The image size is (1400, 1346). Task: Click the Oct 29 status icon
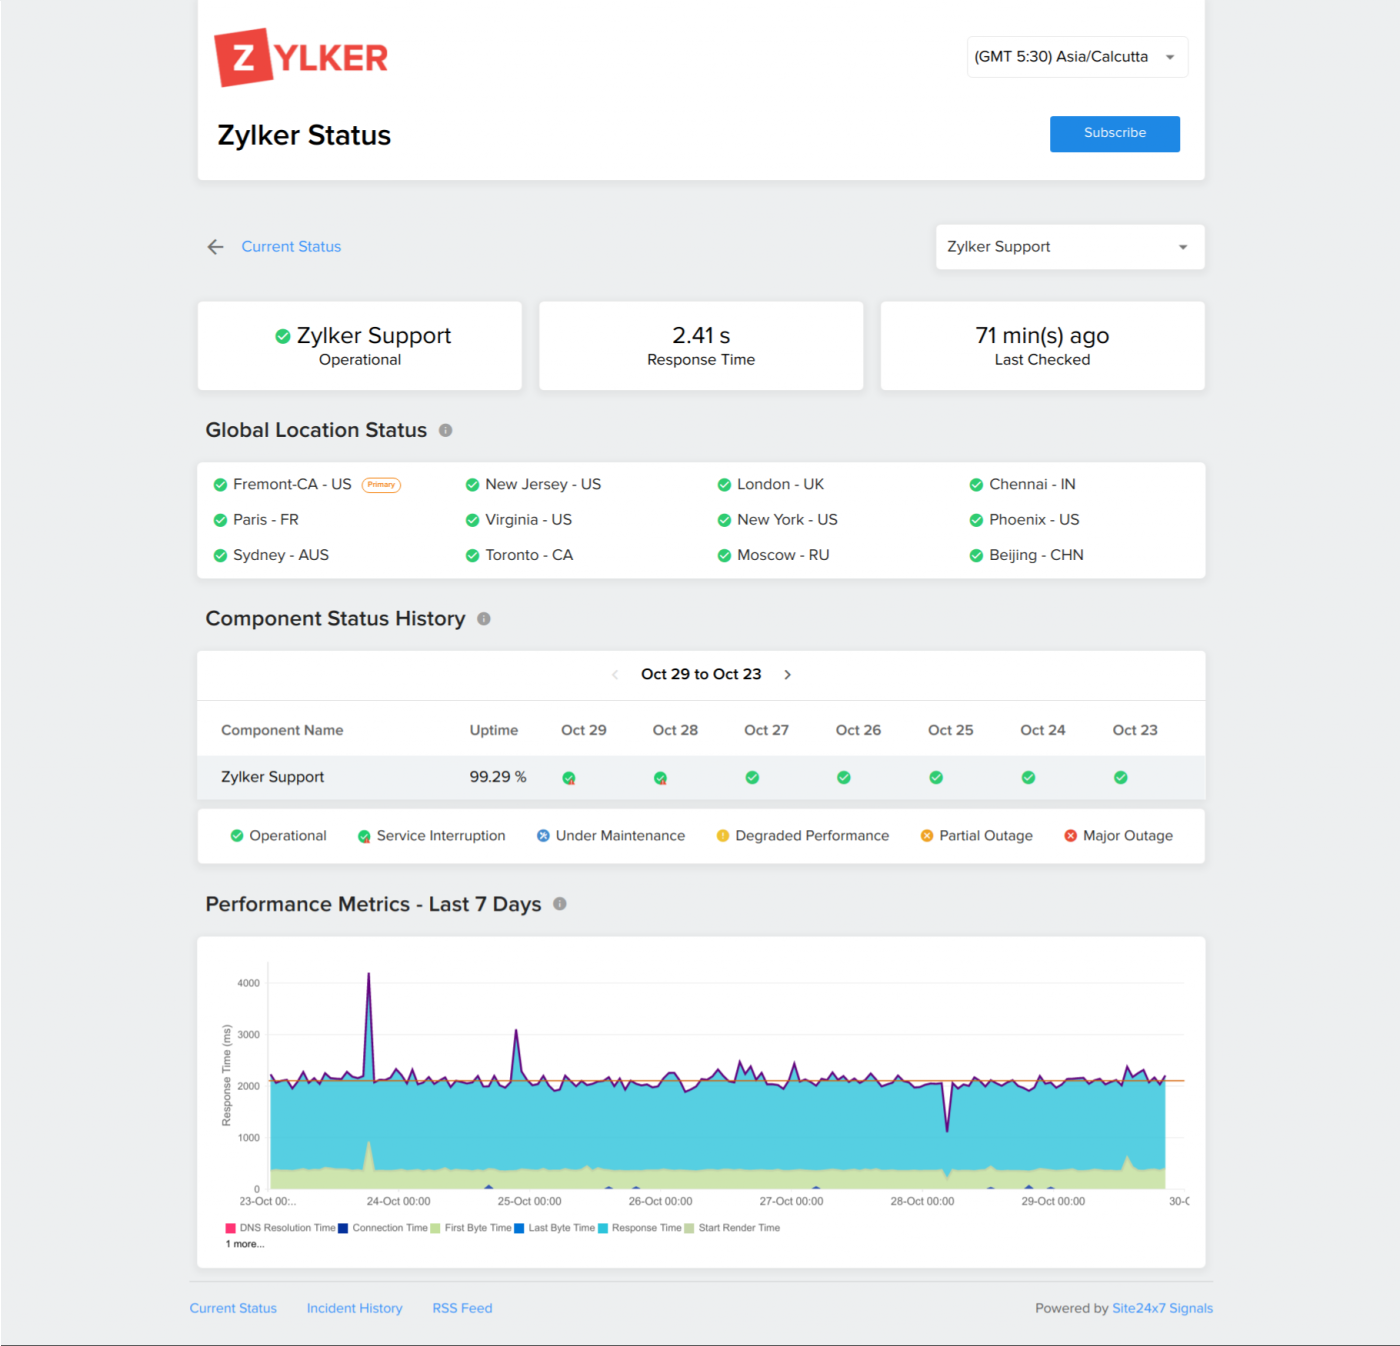(x=569, y=778)
